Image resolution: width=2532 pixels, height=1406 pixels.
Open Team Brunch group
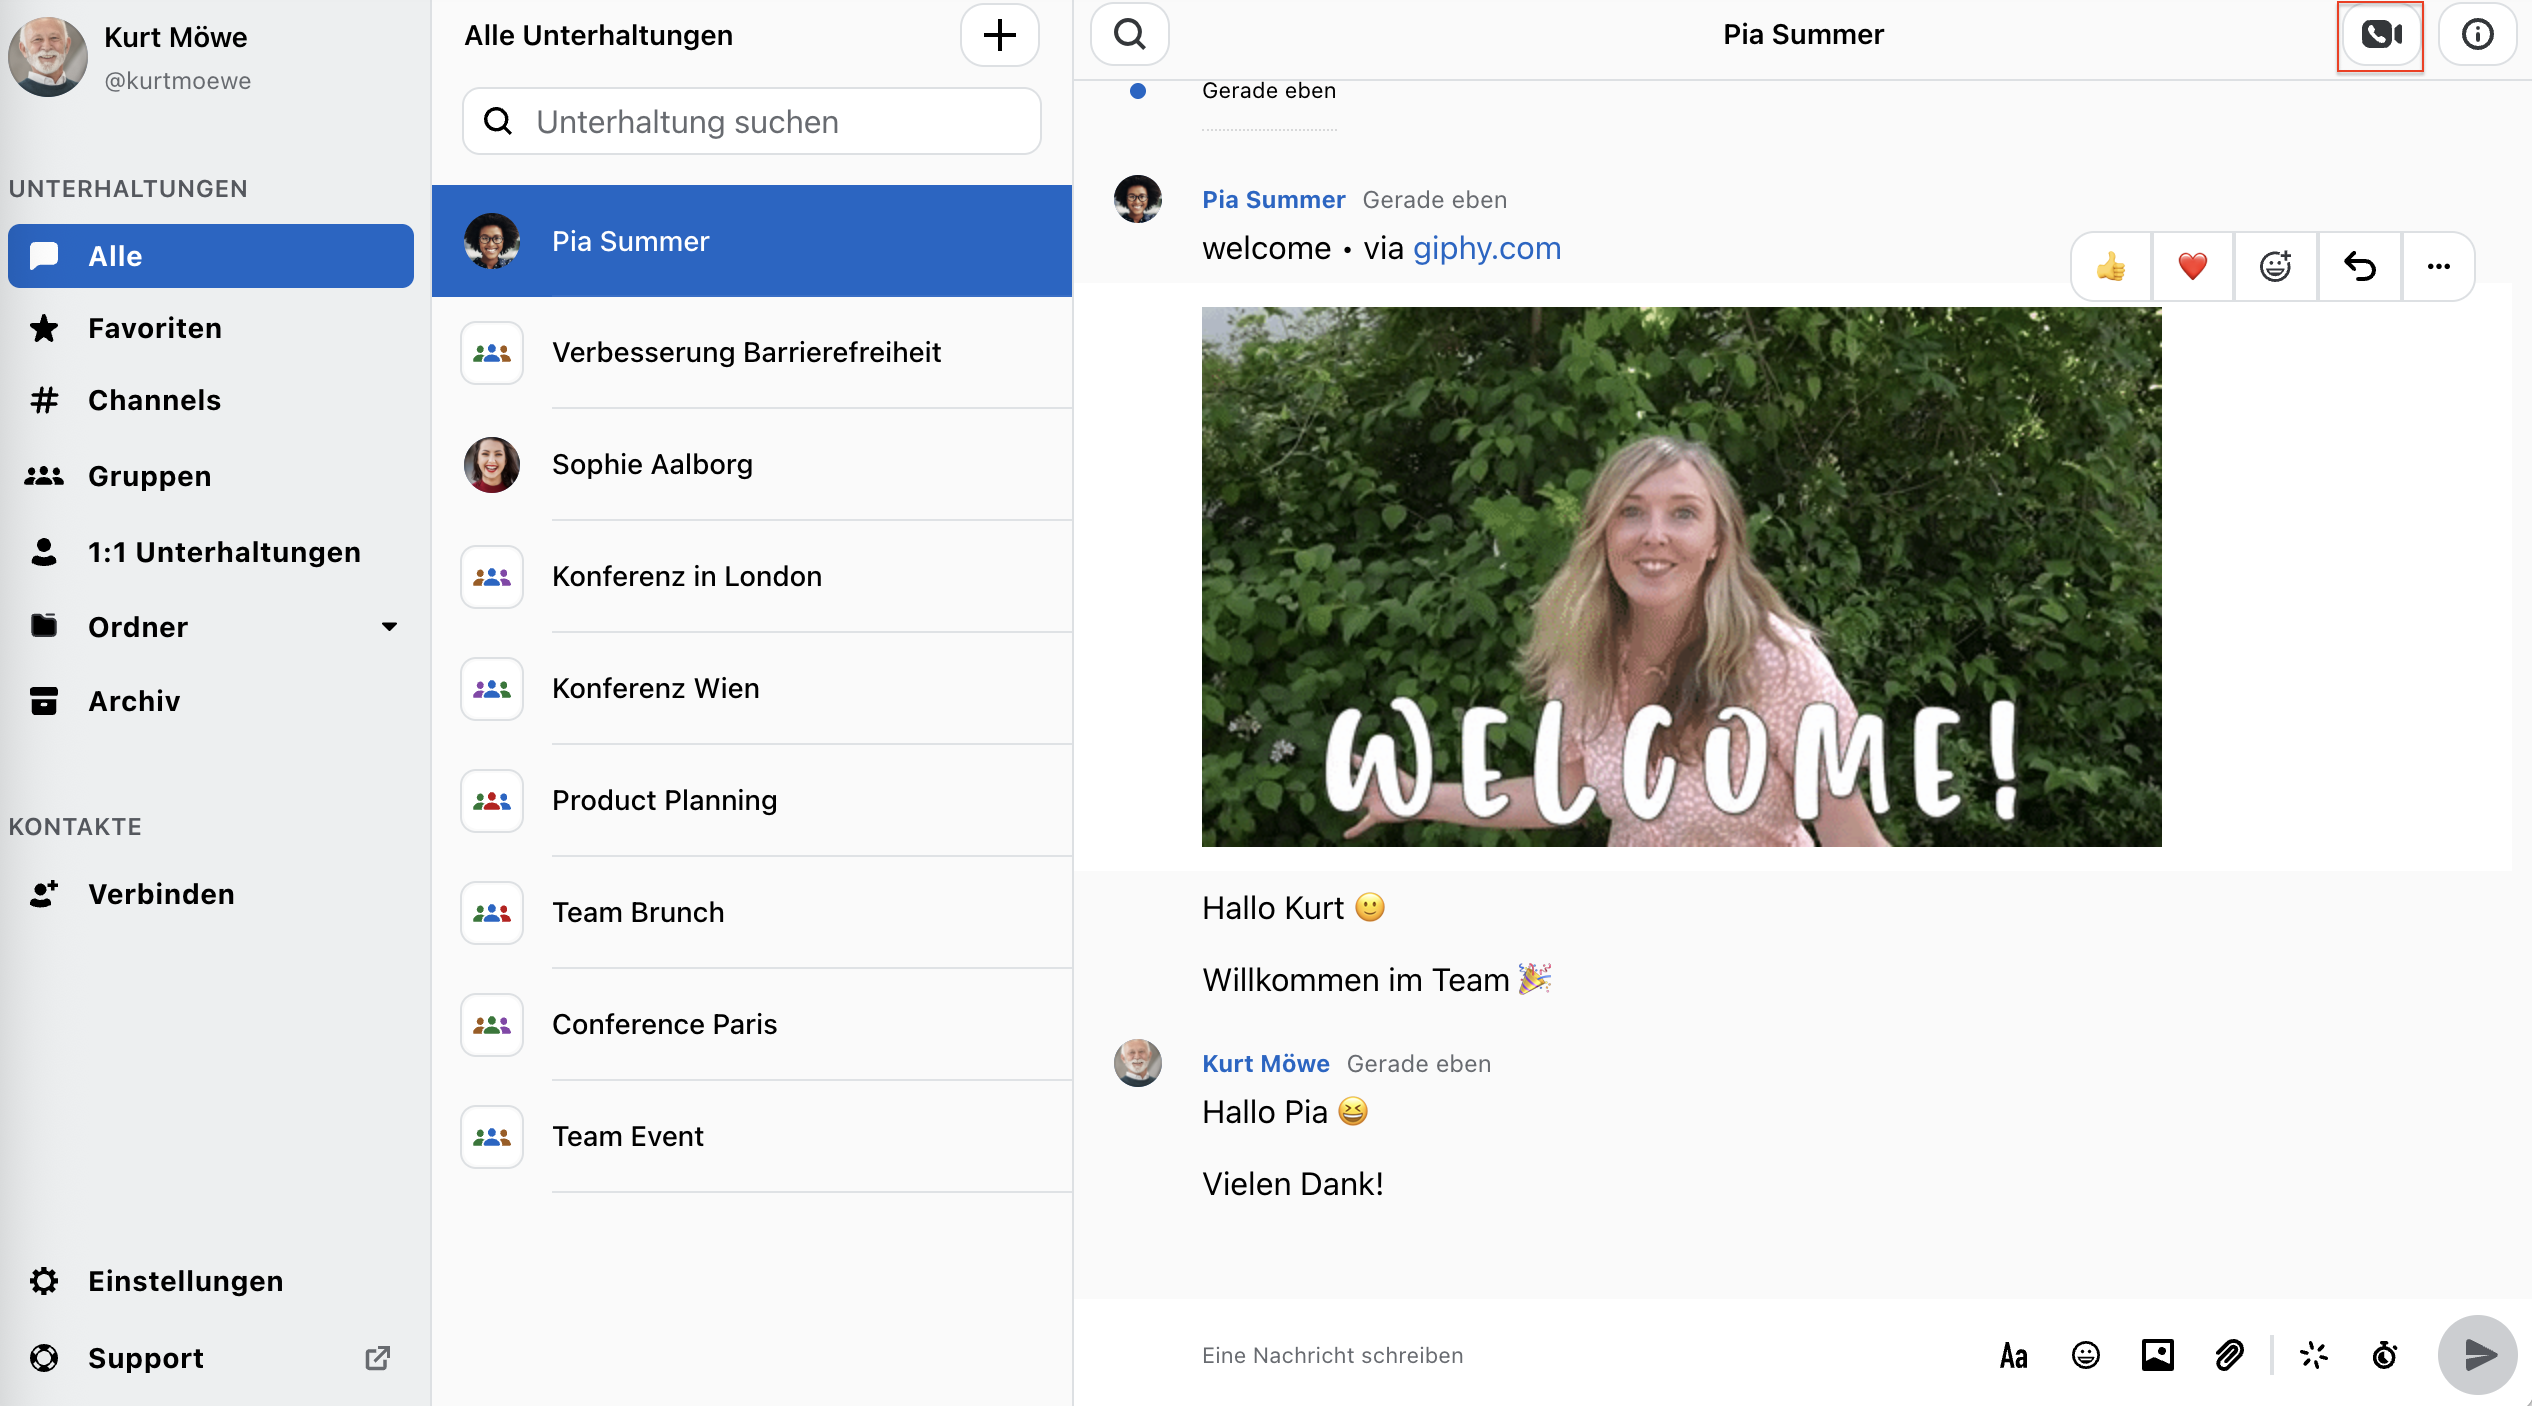[x=752, y=912]
